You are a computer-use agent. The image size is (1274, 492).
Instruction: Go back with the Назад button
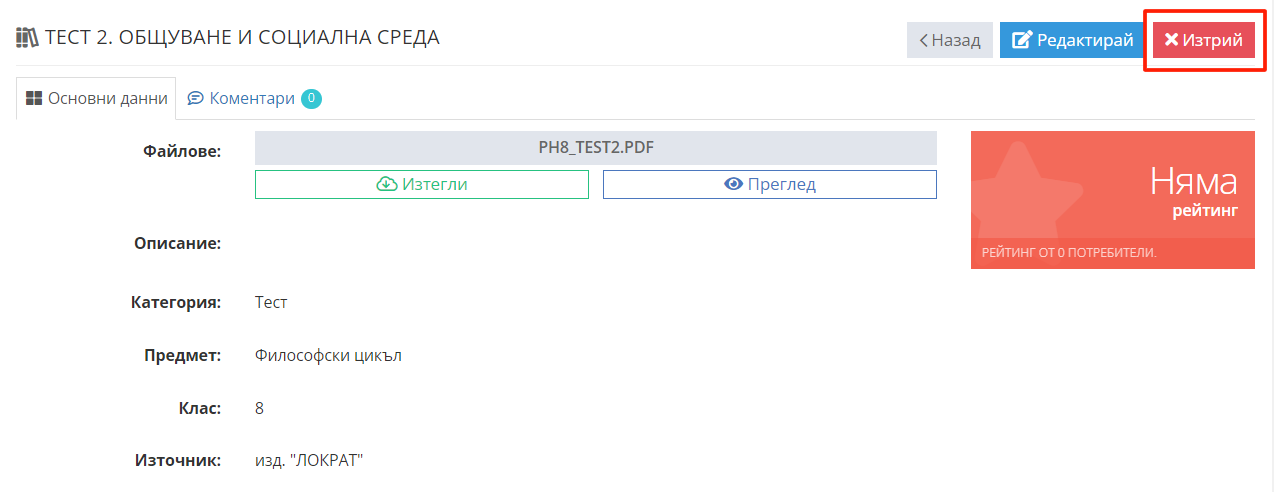(x=950, y=40)
